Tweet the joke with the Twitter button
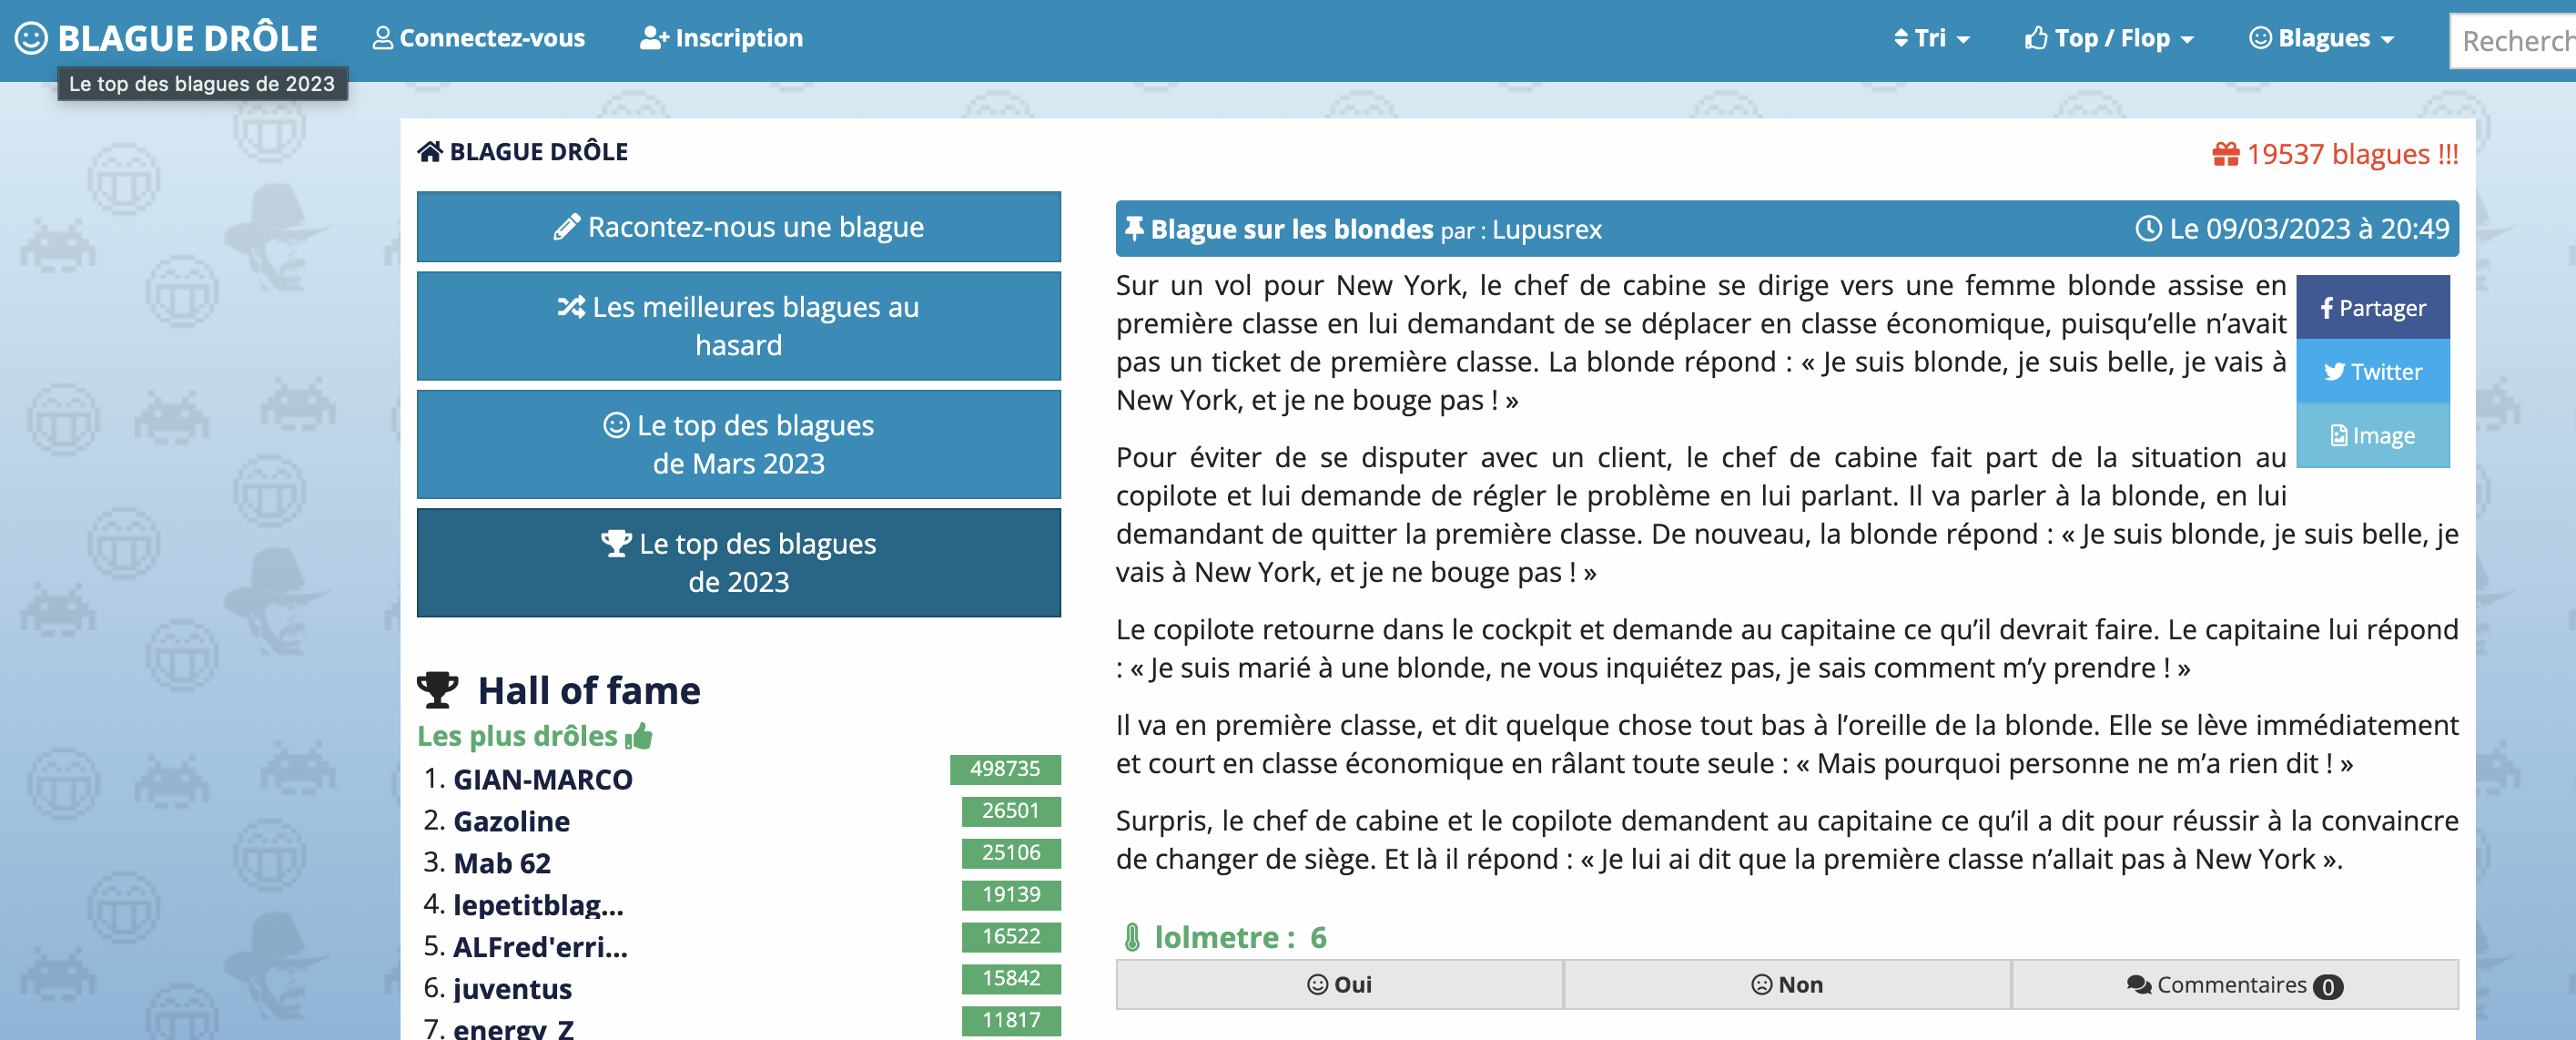Viewport: 2576px width, 1040px height. (x=2372, y=372)
